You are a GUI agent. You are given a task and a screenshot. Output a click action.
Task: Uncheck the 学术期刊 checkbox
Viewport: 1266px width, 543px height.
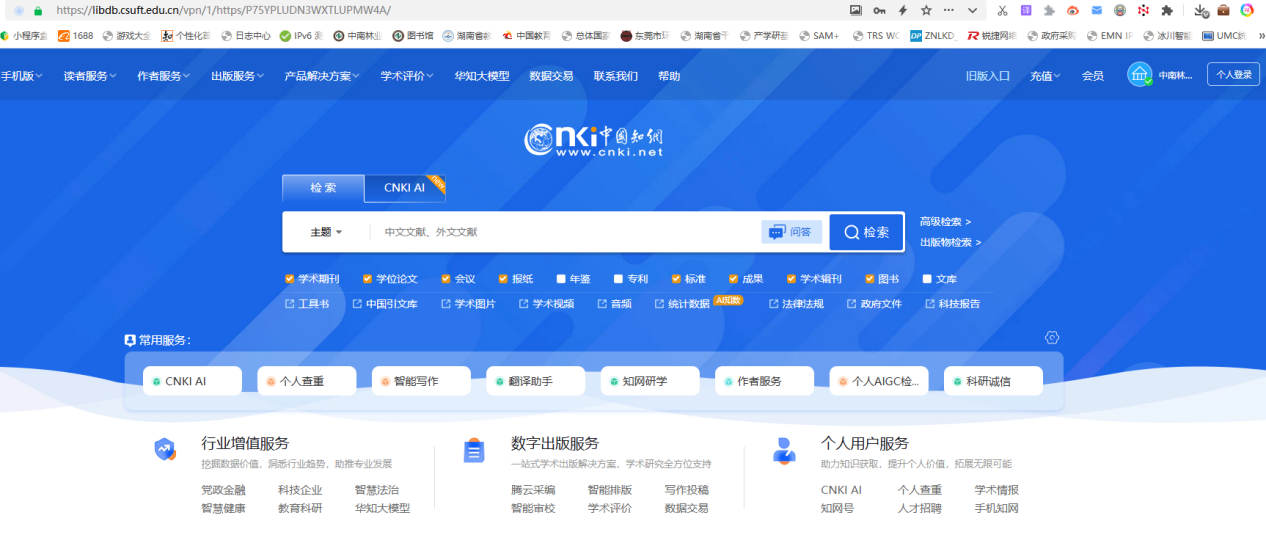click(x=290, y=279)
